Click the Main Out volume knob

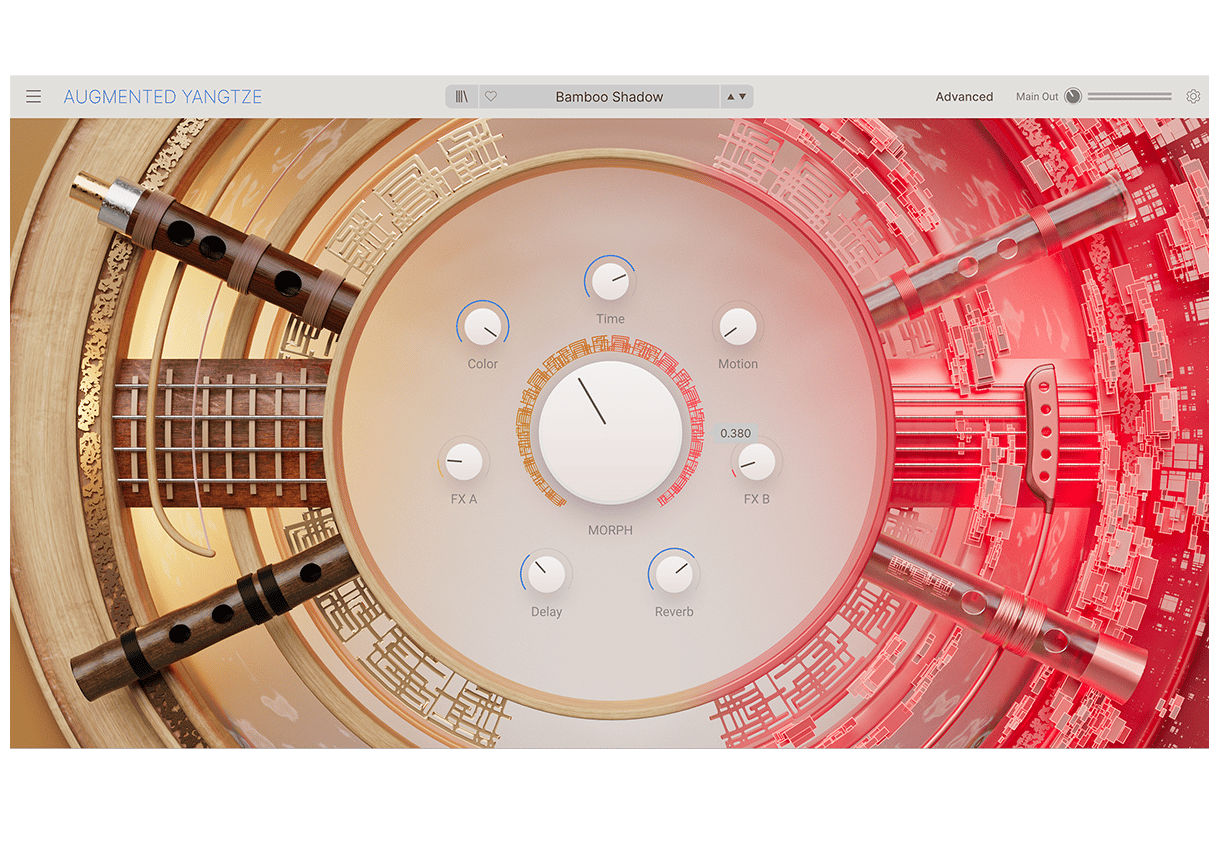(x=1073, y=96)
